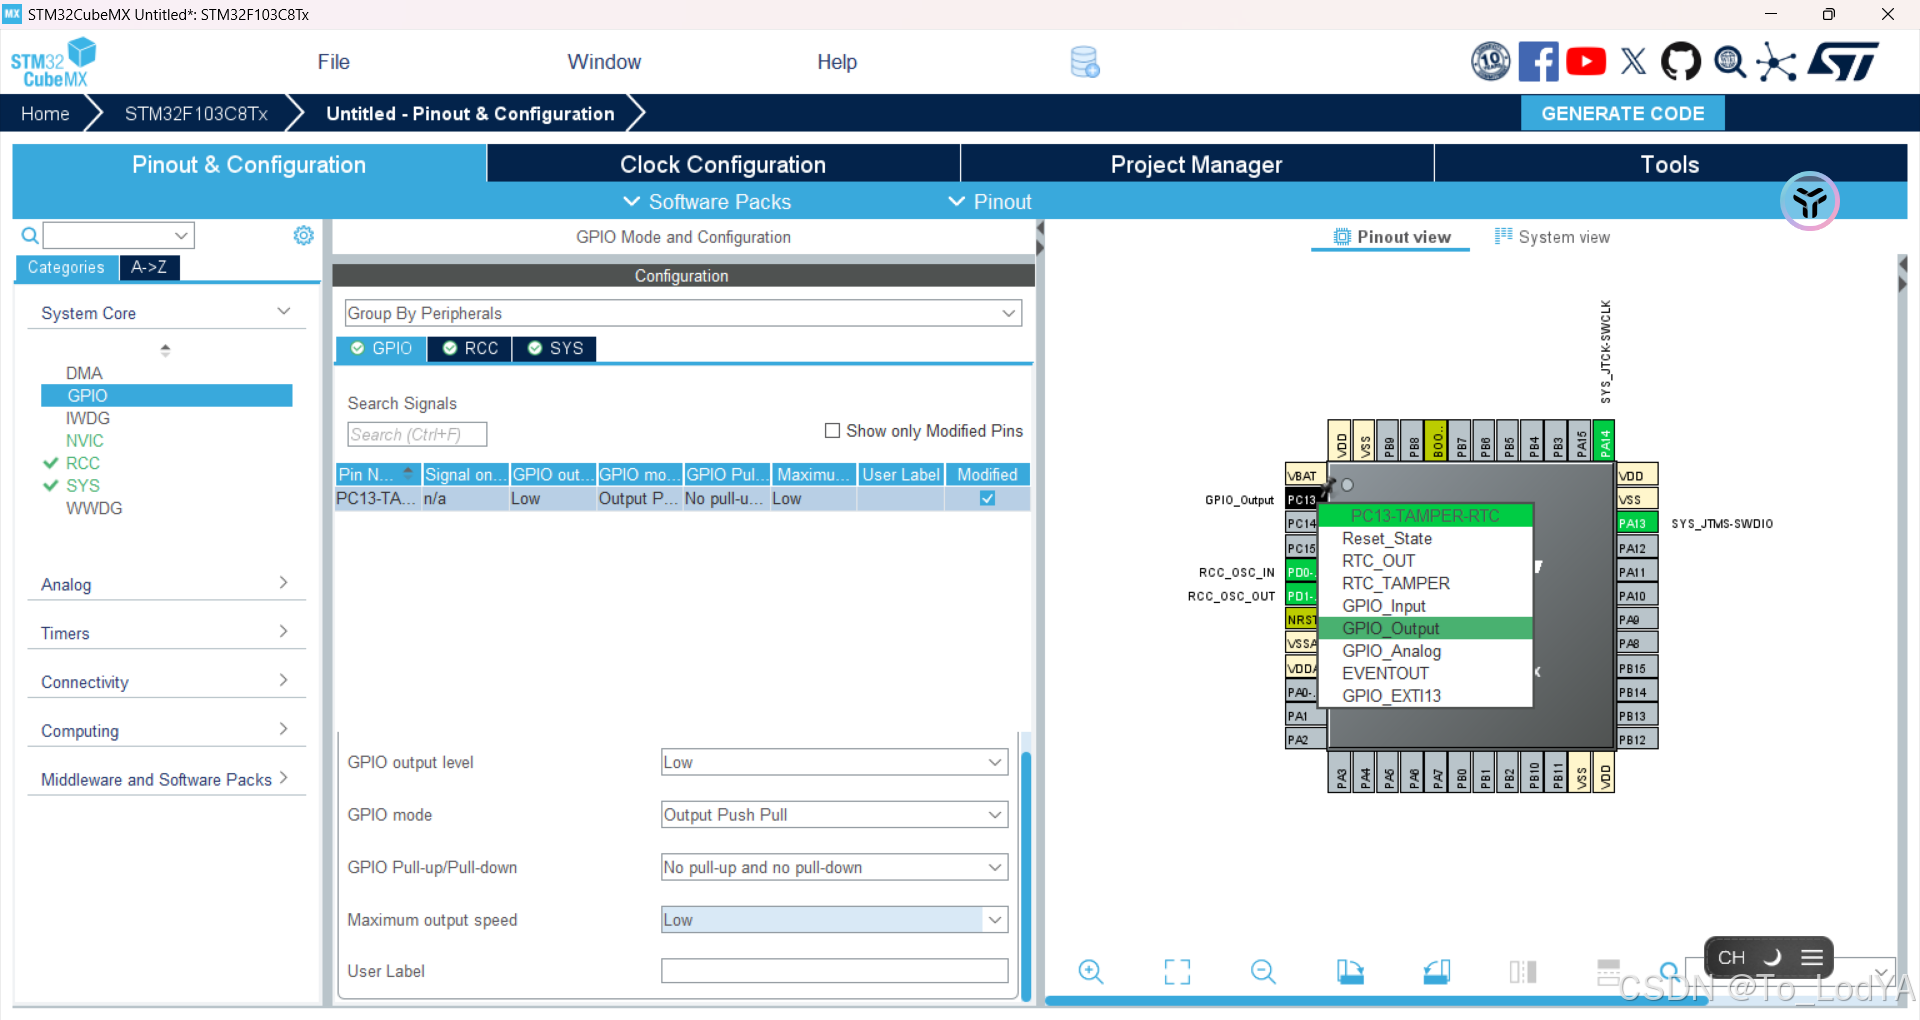Image resolution: width=1920 pixels, height=1020 pixels.
Task: Open the Group By Peripherals dropdown
Action: pos(683,313)
